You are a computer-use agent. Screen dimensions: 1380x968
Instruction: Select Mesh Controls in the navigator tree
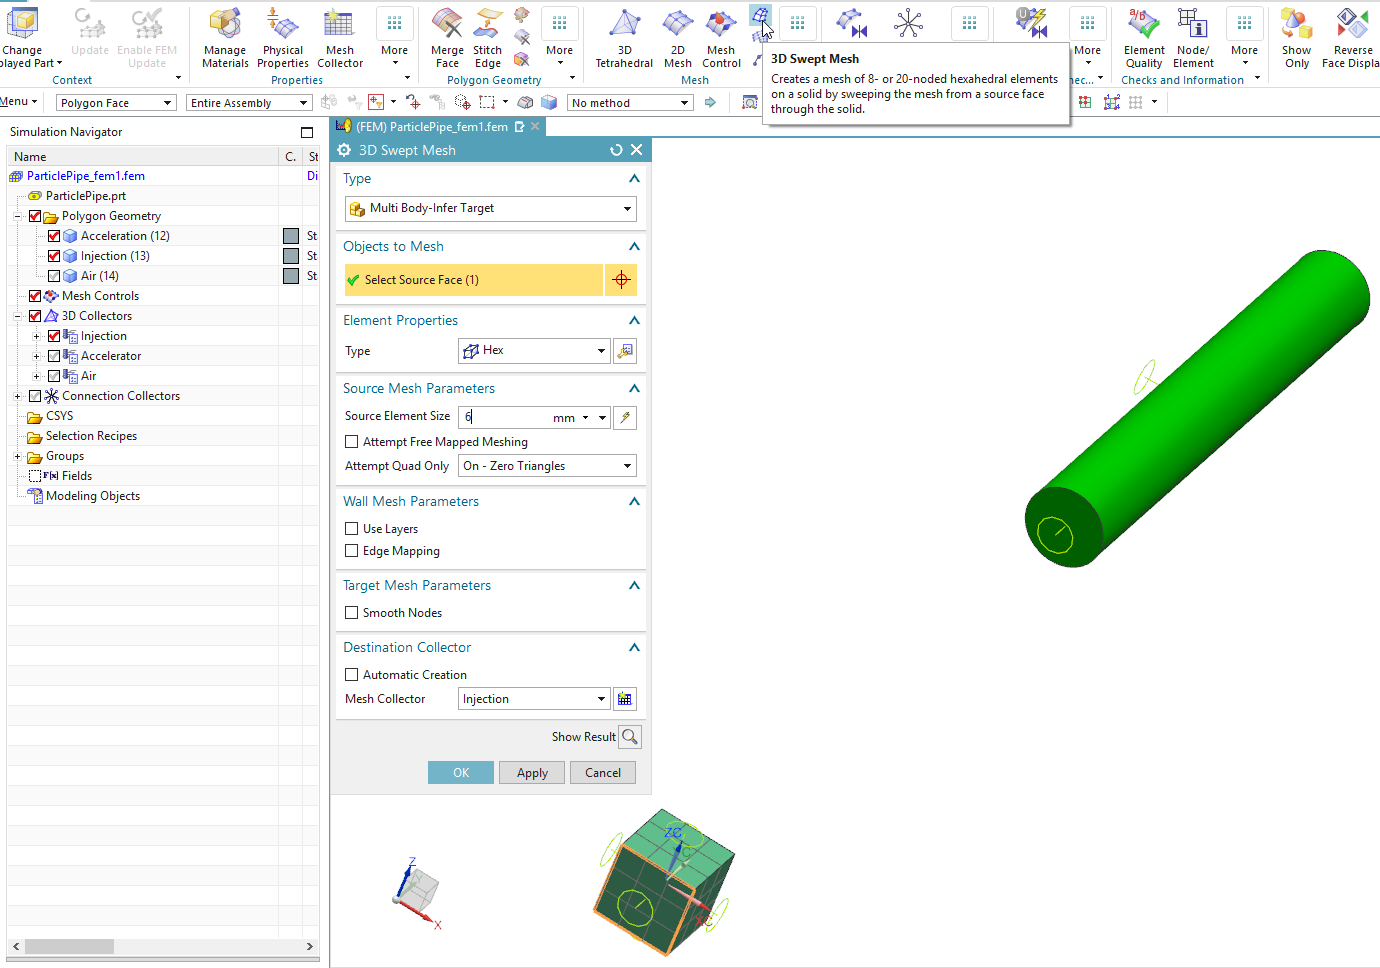pos(100,296)
